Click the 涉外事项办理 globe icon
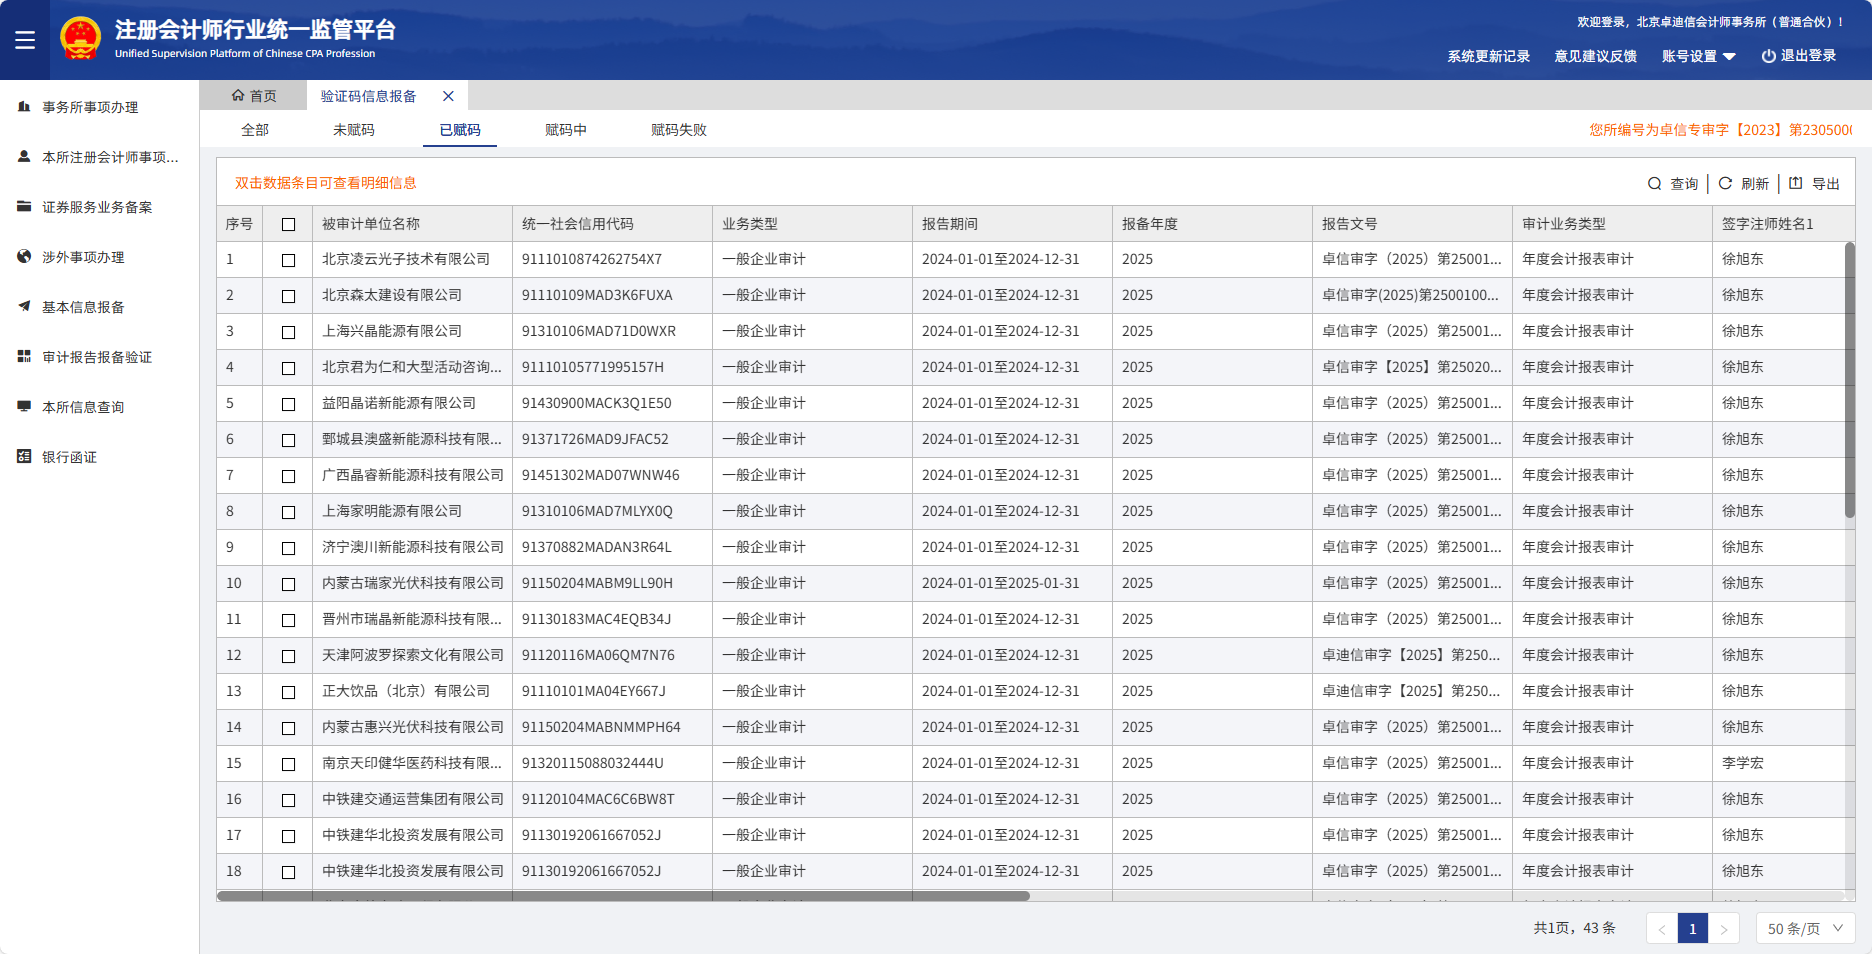 (24, 257)
